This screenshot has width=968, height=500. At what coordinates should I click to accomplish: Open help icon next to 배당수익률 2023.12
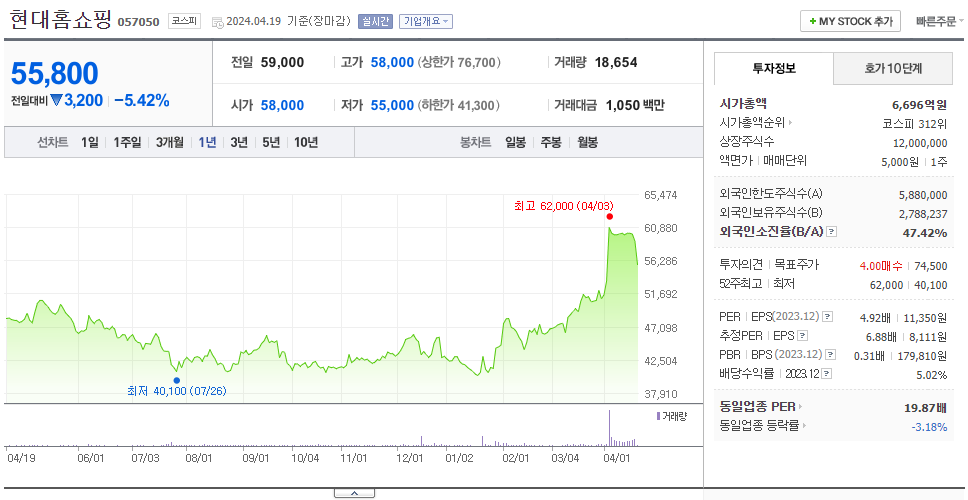[x=827, y=373]
